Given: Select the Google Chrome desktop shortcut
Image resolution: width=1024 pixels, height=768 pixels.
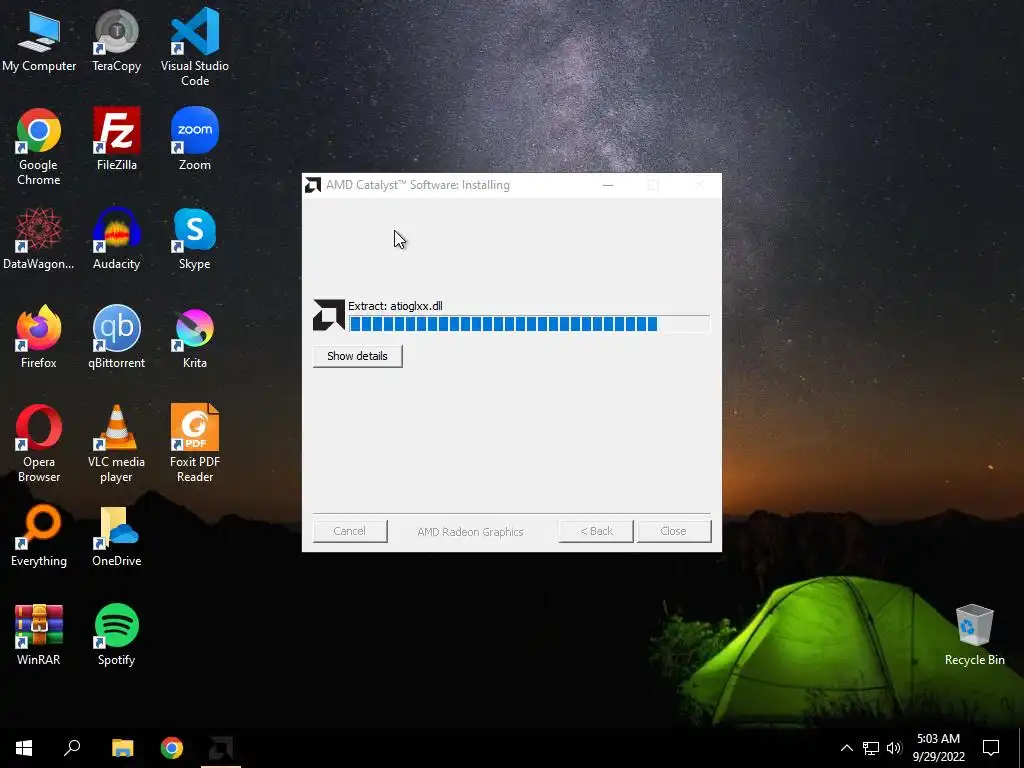Looking at the screenshot, I should click(39, 147).
